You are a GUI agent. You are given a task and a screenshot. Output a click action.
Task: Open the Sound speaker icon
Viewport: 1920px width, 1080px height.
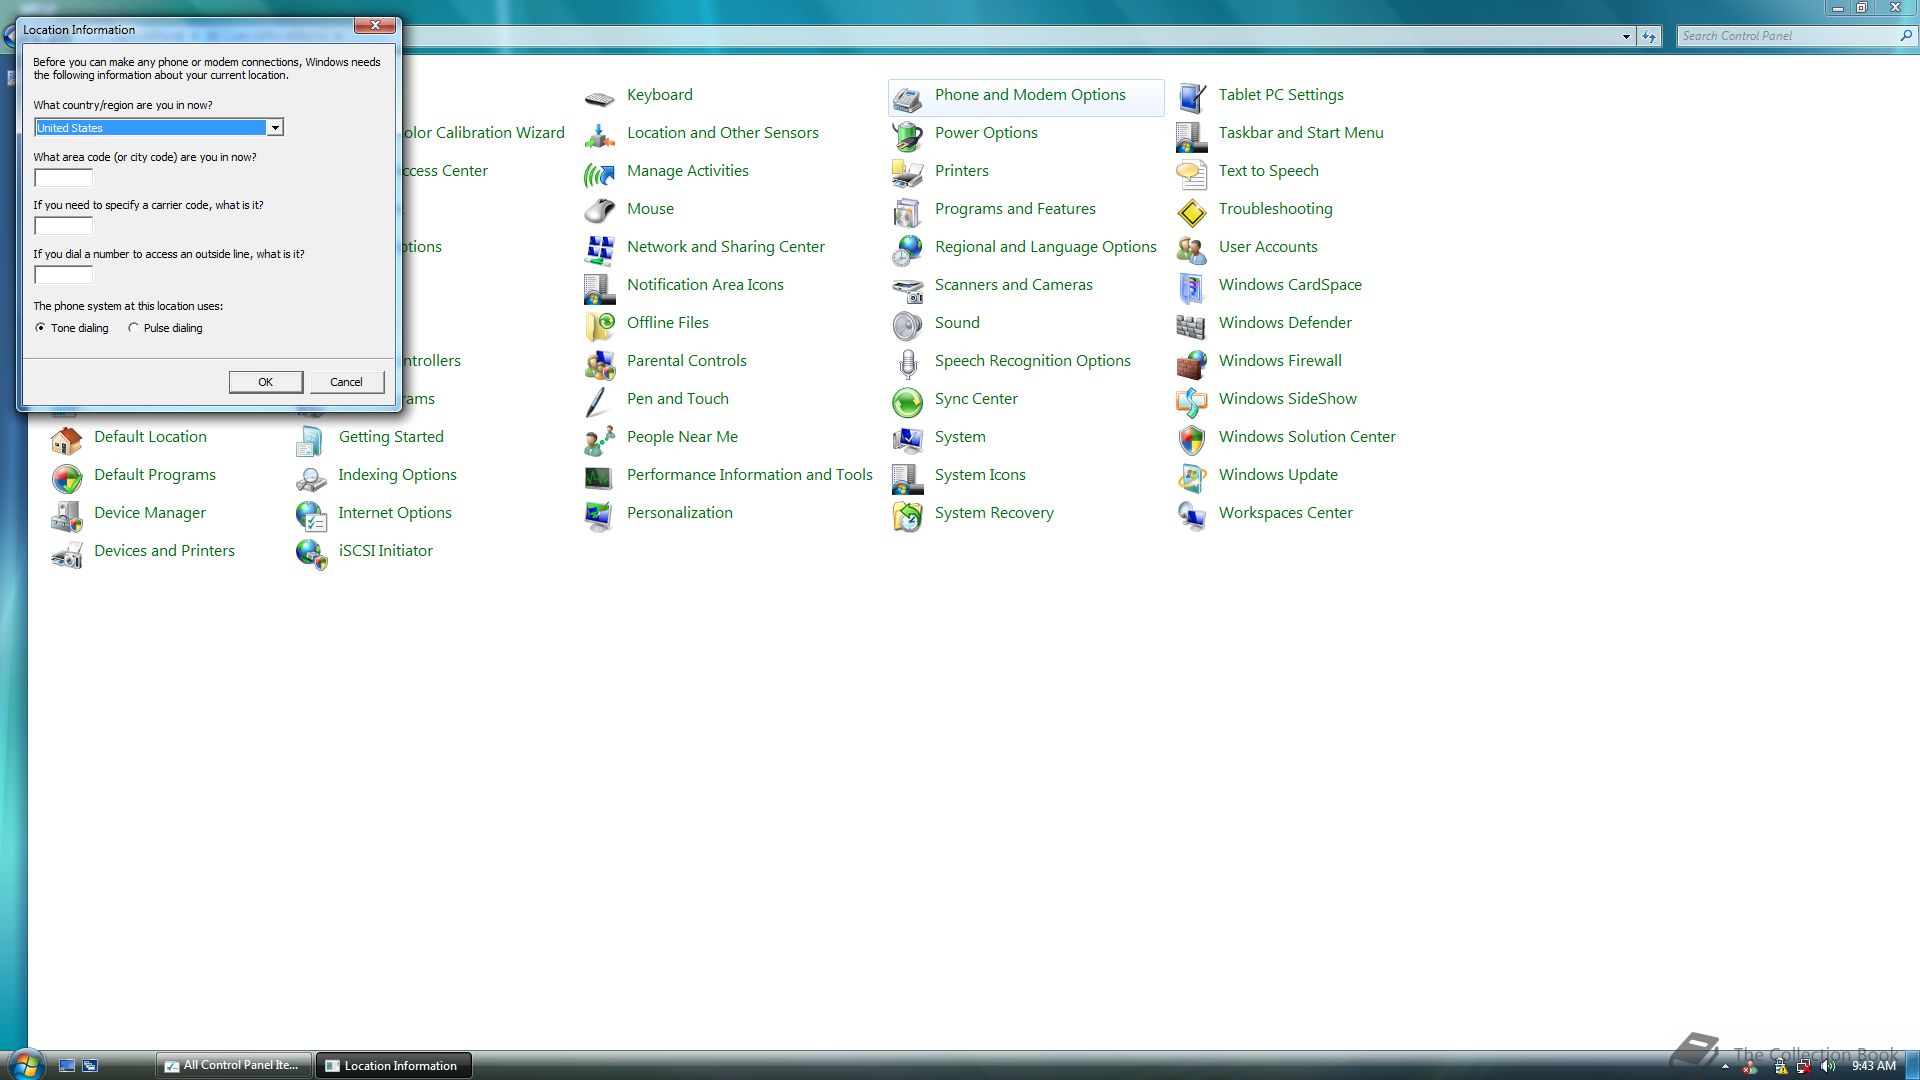(x=907, y=325)
